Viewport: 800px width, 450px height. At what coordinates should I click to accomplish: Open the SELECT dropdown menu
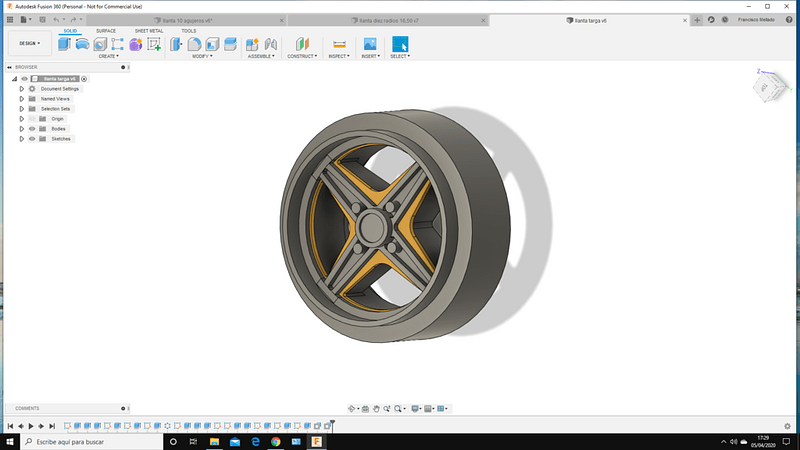pos(400,56)
